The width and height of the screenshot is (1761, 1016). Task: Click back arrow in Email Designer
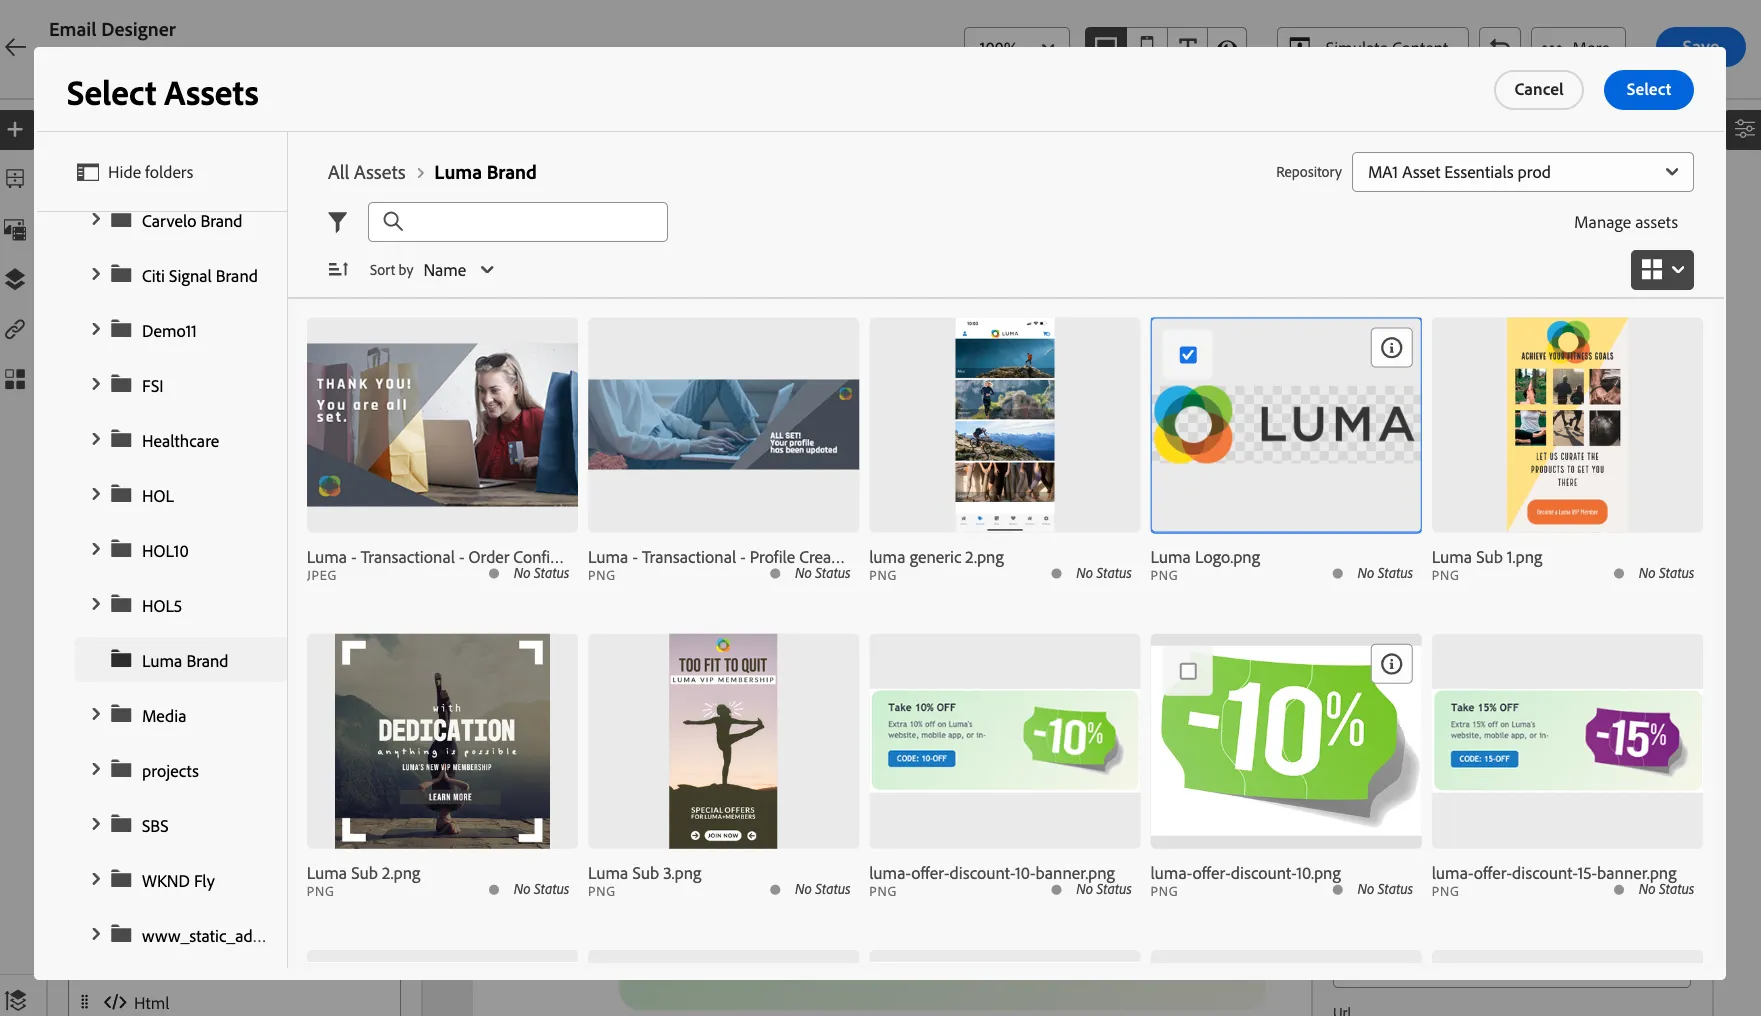coord(16,47)
